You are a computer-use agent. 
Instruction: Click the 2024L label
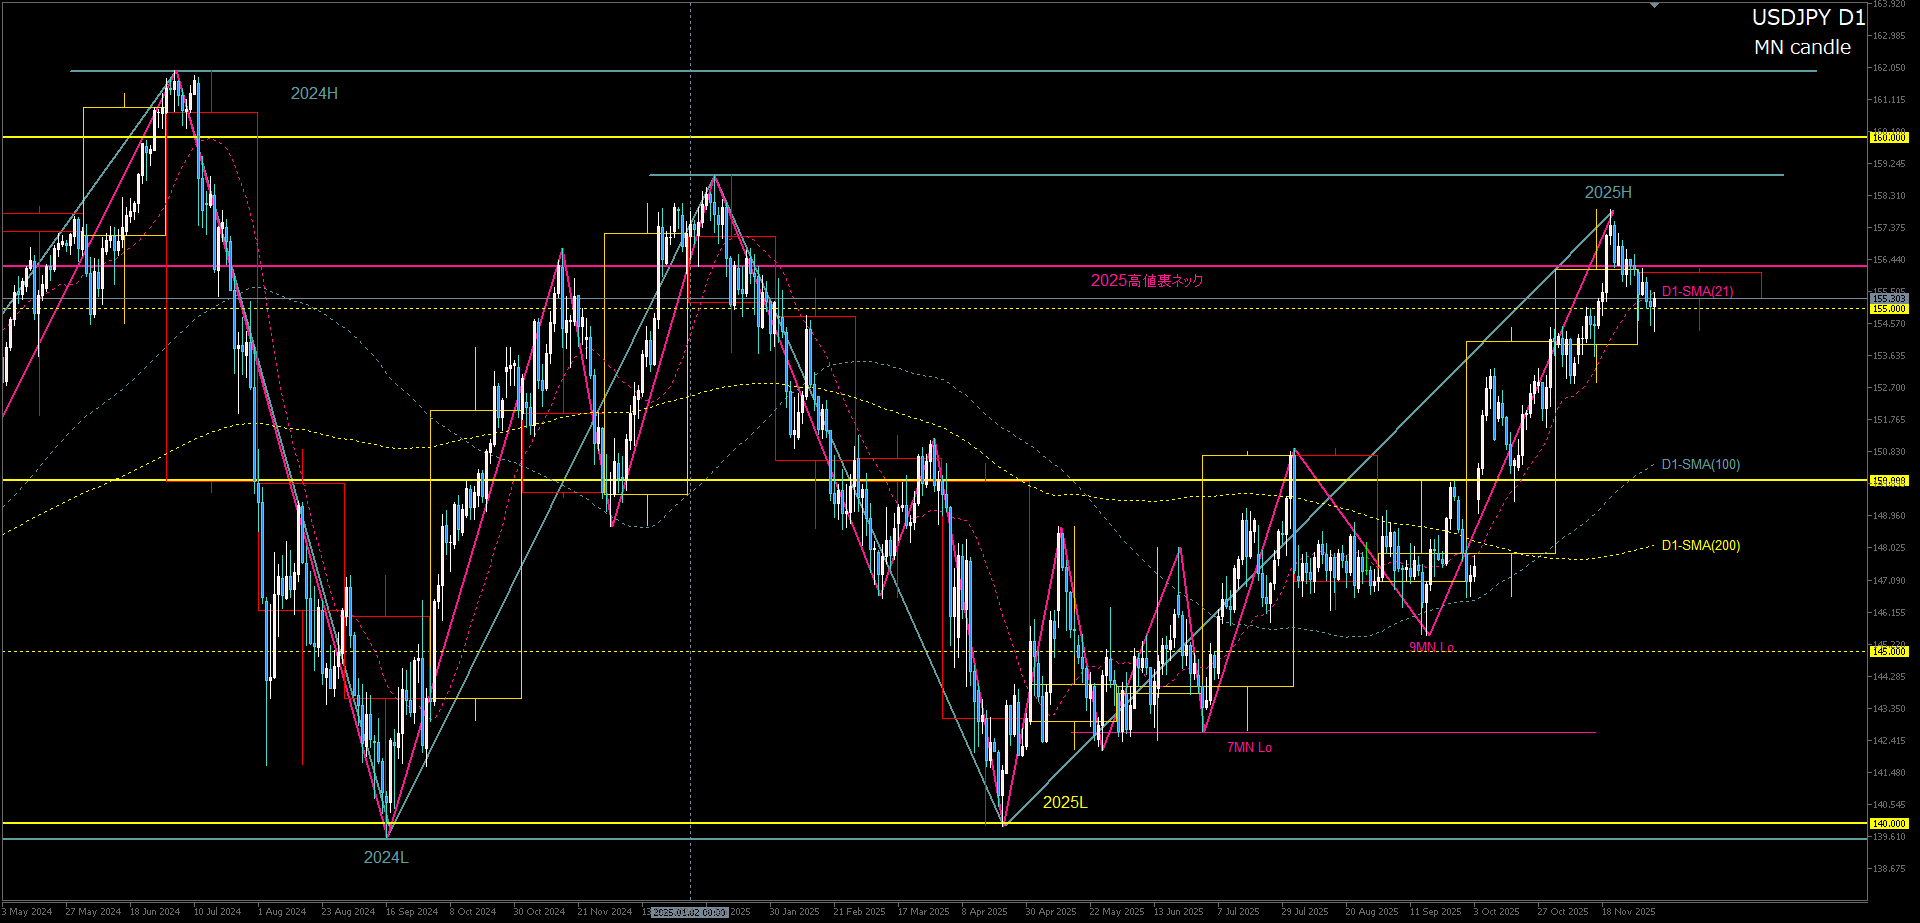pos(386,858)
